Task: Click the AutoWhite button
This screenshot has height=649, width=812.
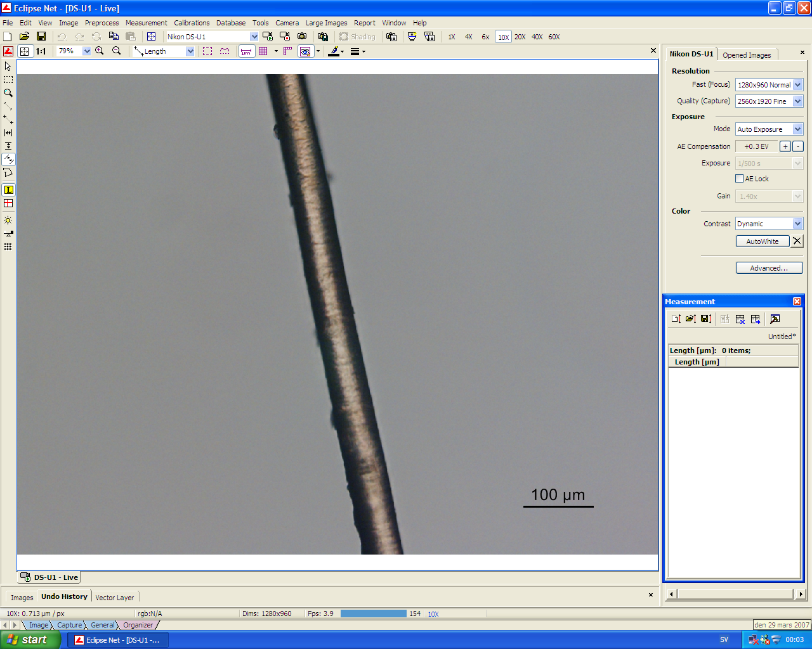Action: [x=762, y=241]
